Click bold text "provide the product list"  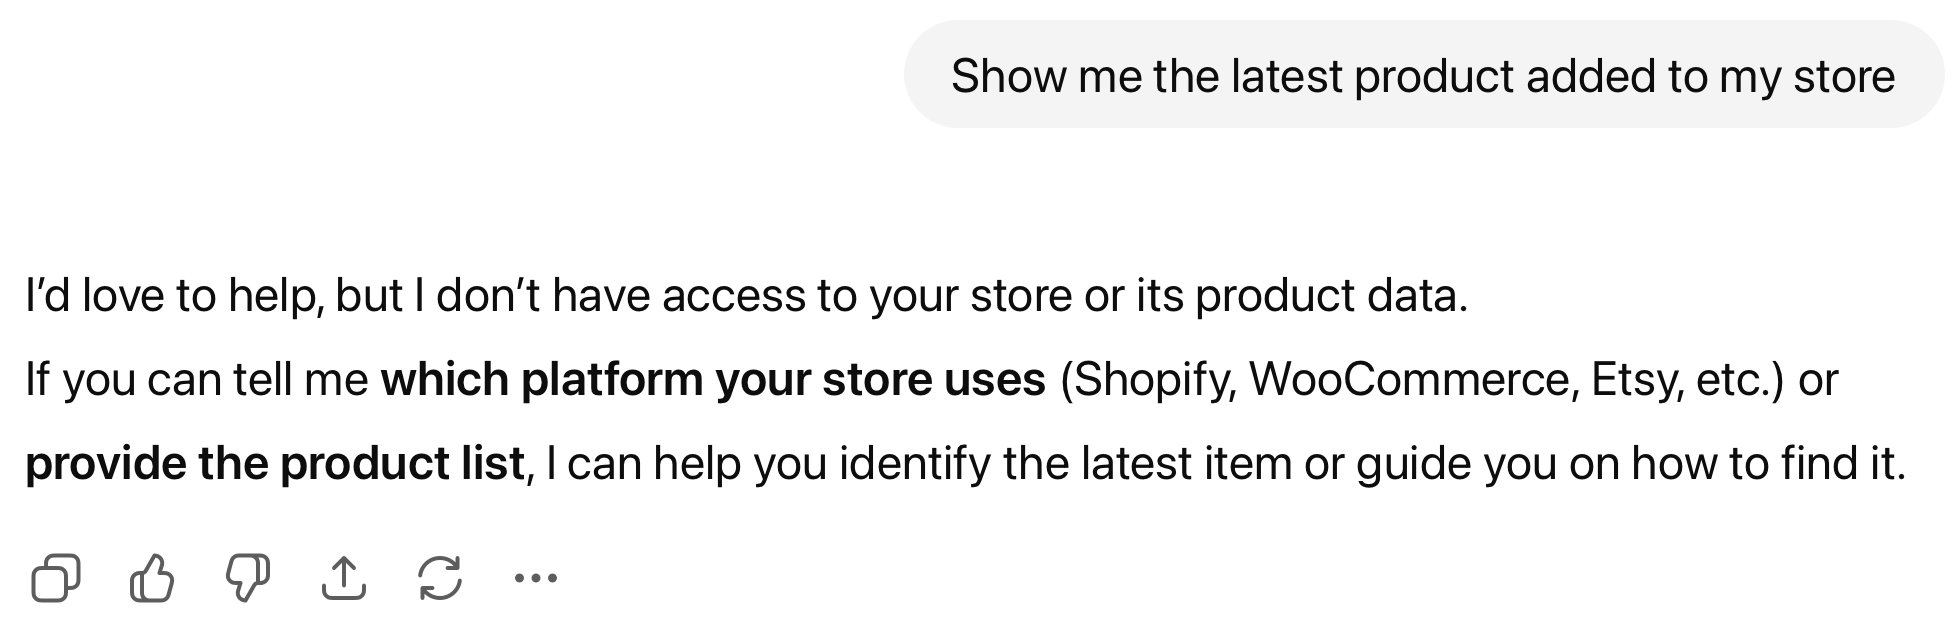coord(275,464)
